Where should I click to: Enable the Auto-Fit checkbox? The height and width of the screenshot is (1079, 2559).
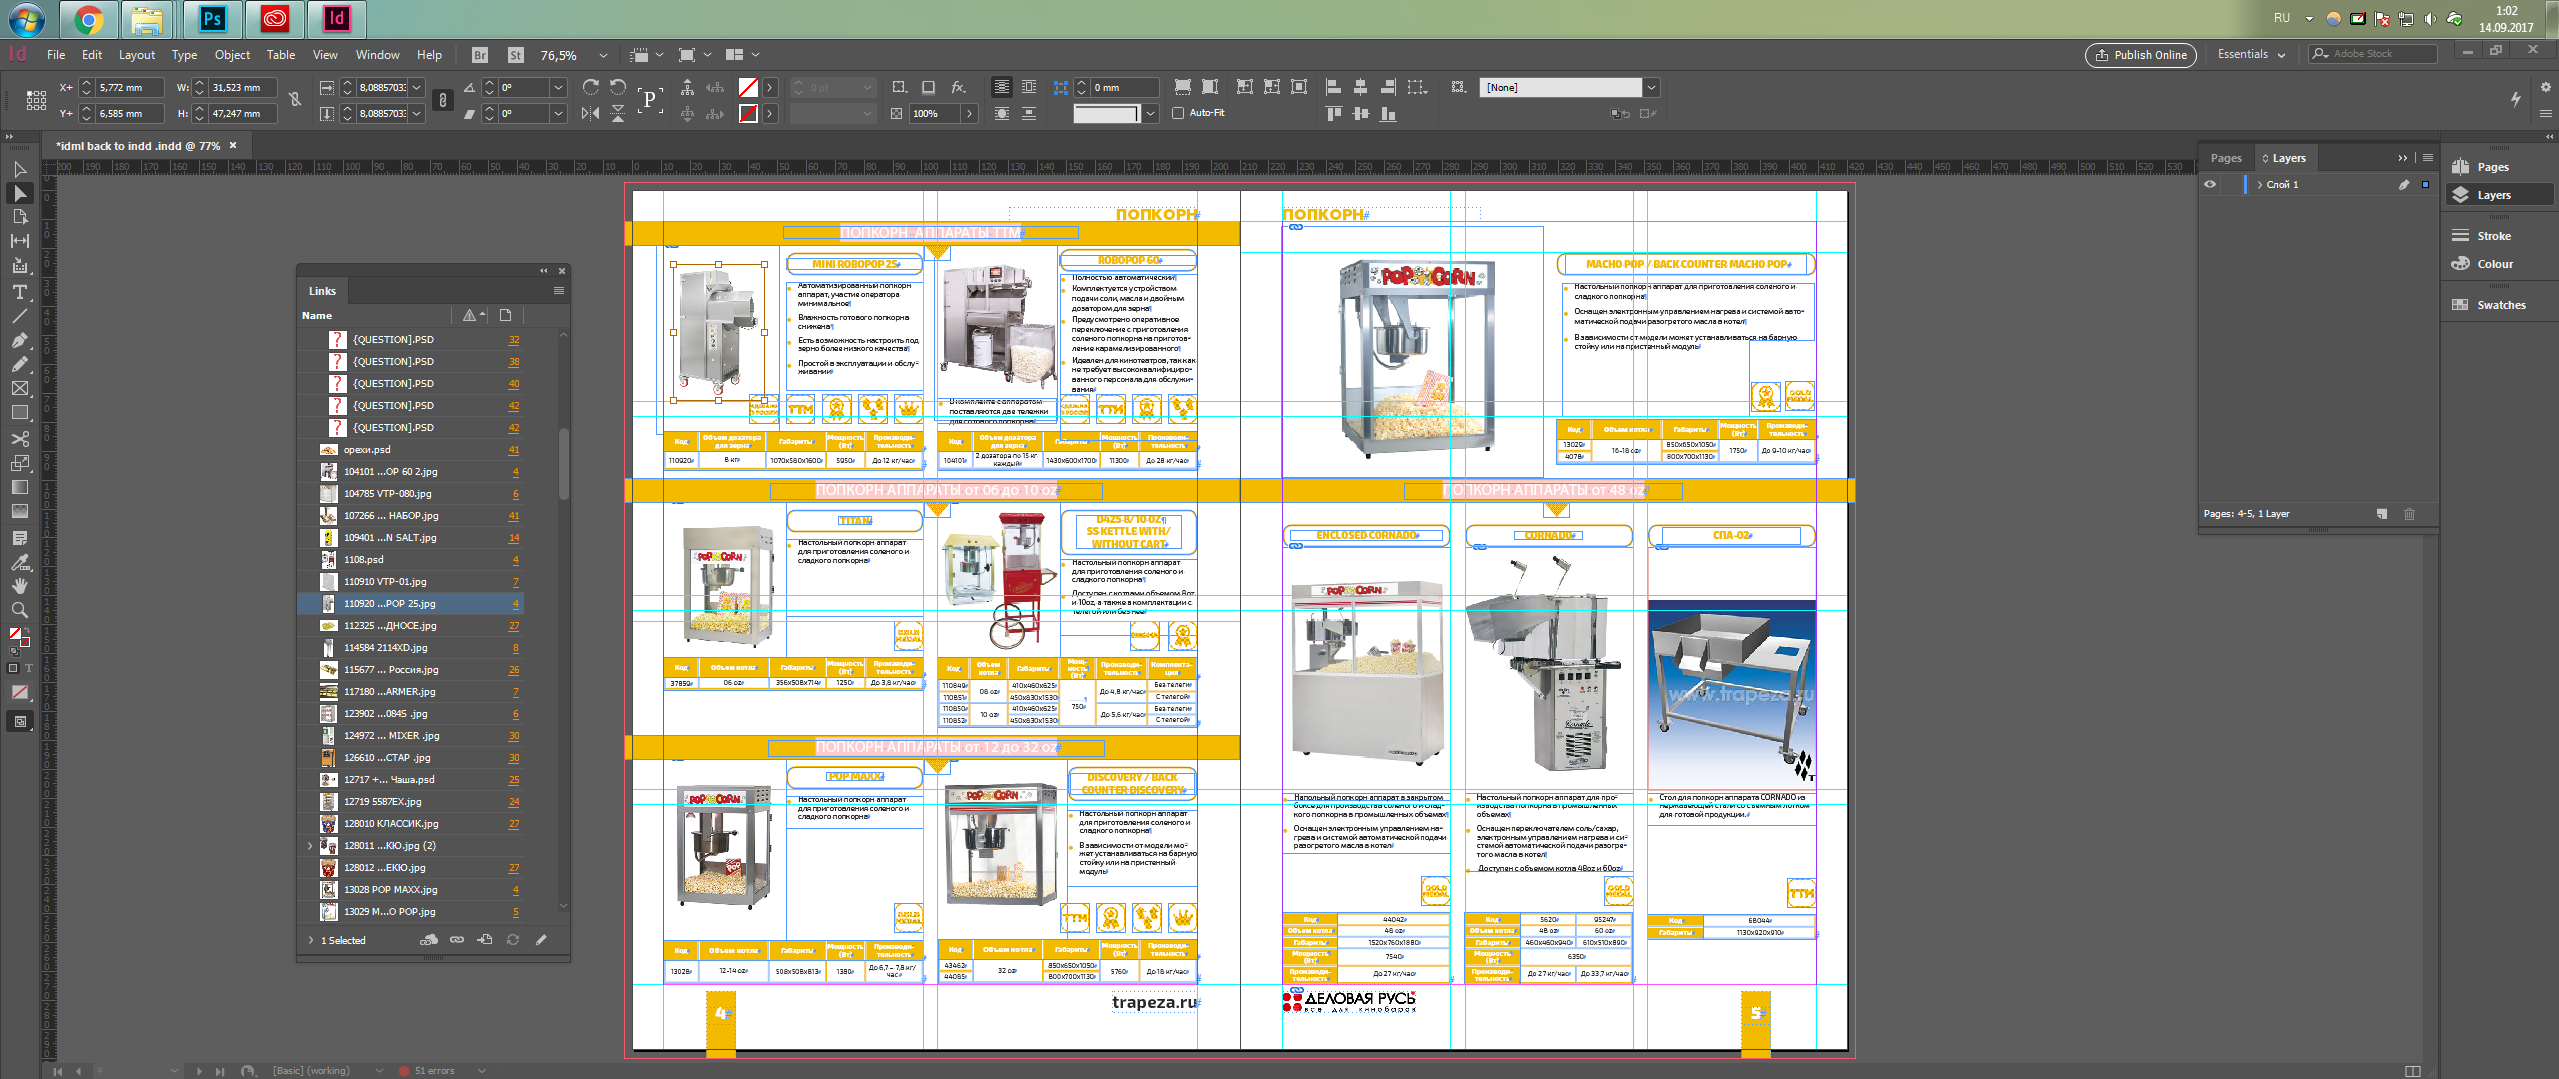pyautogui.click(x=1178, y=113)
